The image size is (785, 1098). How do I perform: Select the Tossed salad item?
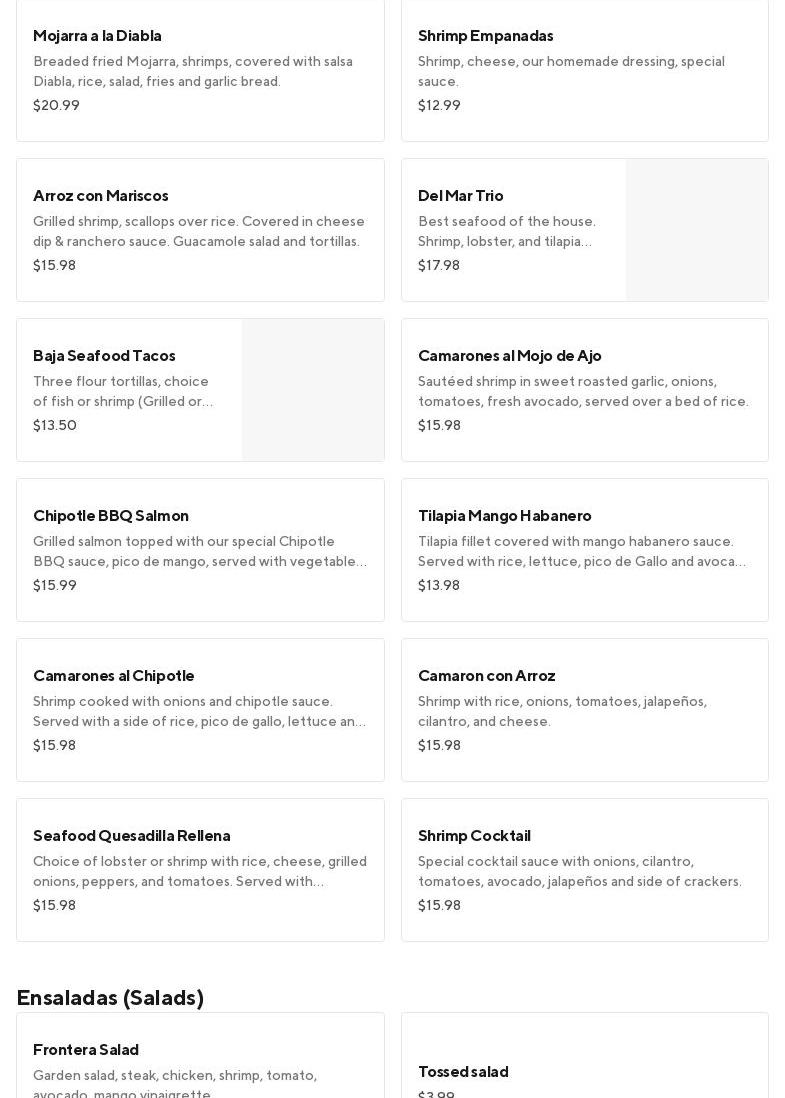(x=585, y=1072)
